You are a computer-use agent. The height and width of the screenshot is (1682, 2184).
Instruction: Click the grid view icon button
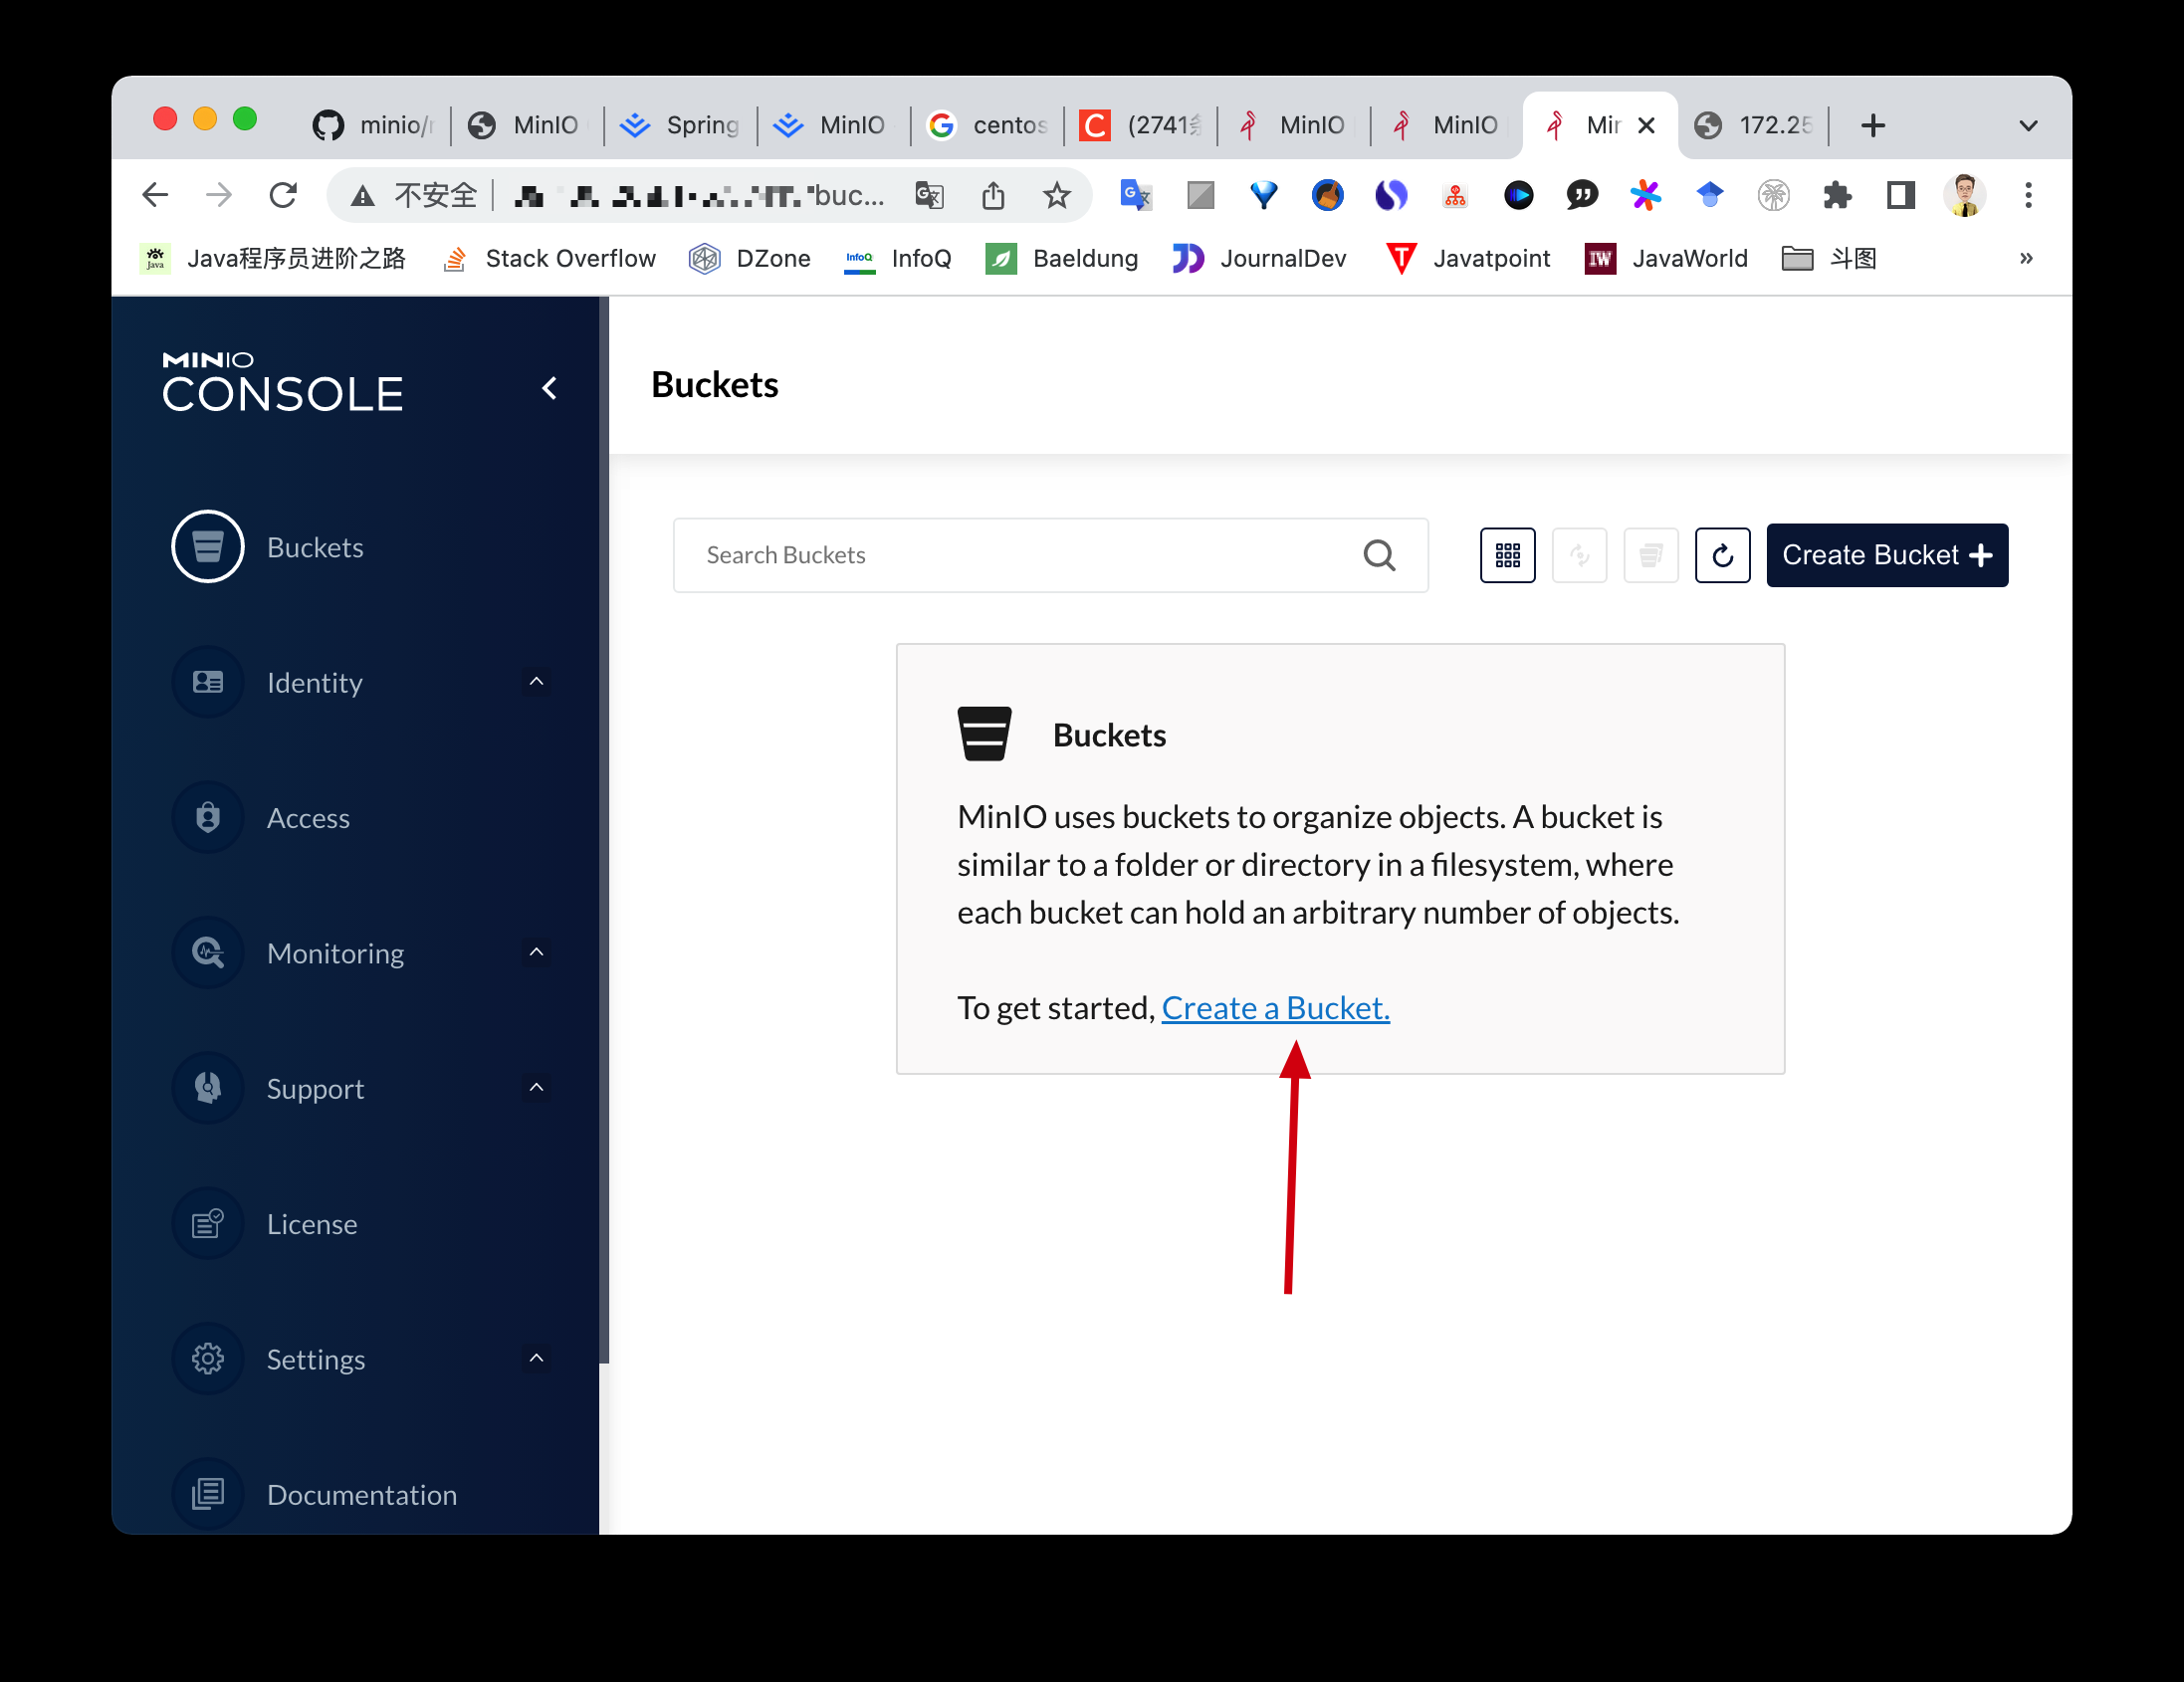[x=1507, y=555]
